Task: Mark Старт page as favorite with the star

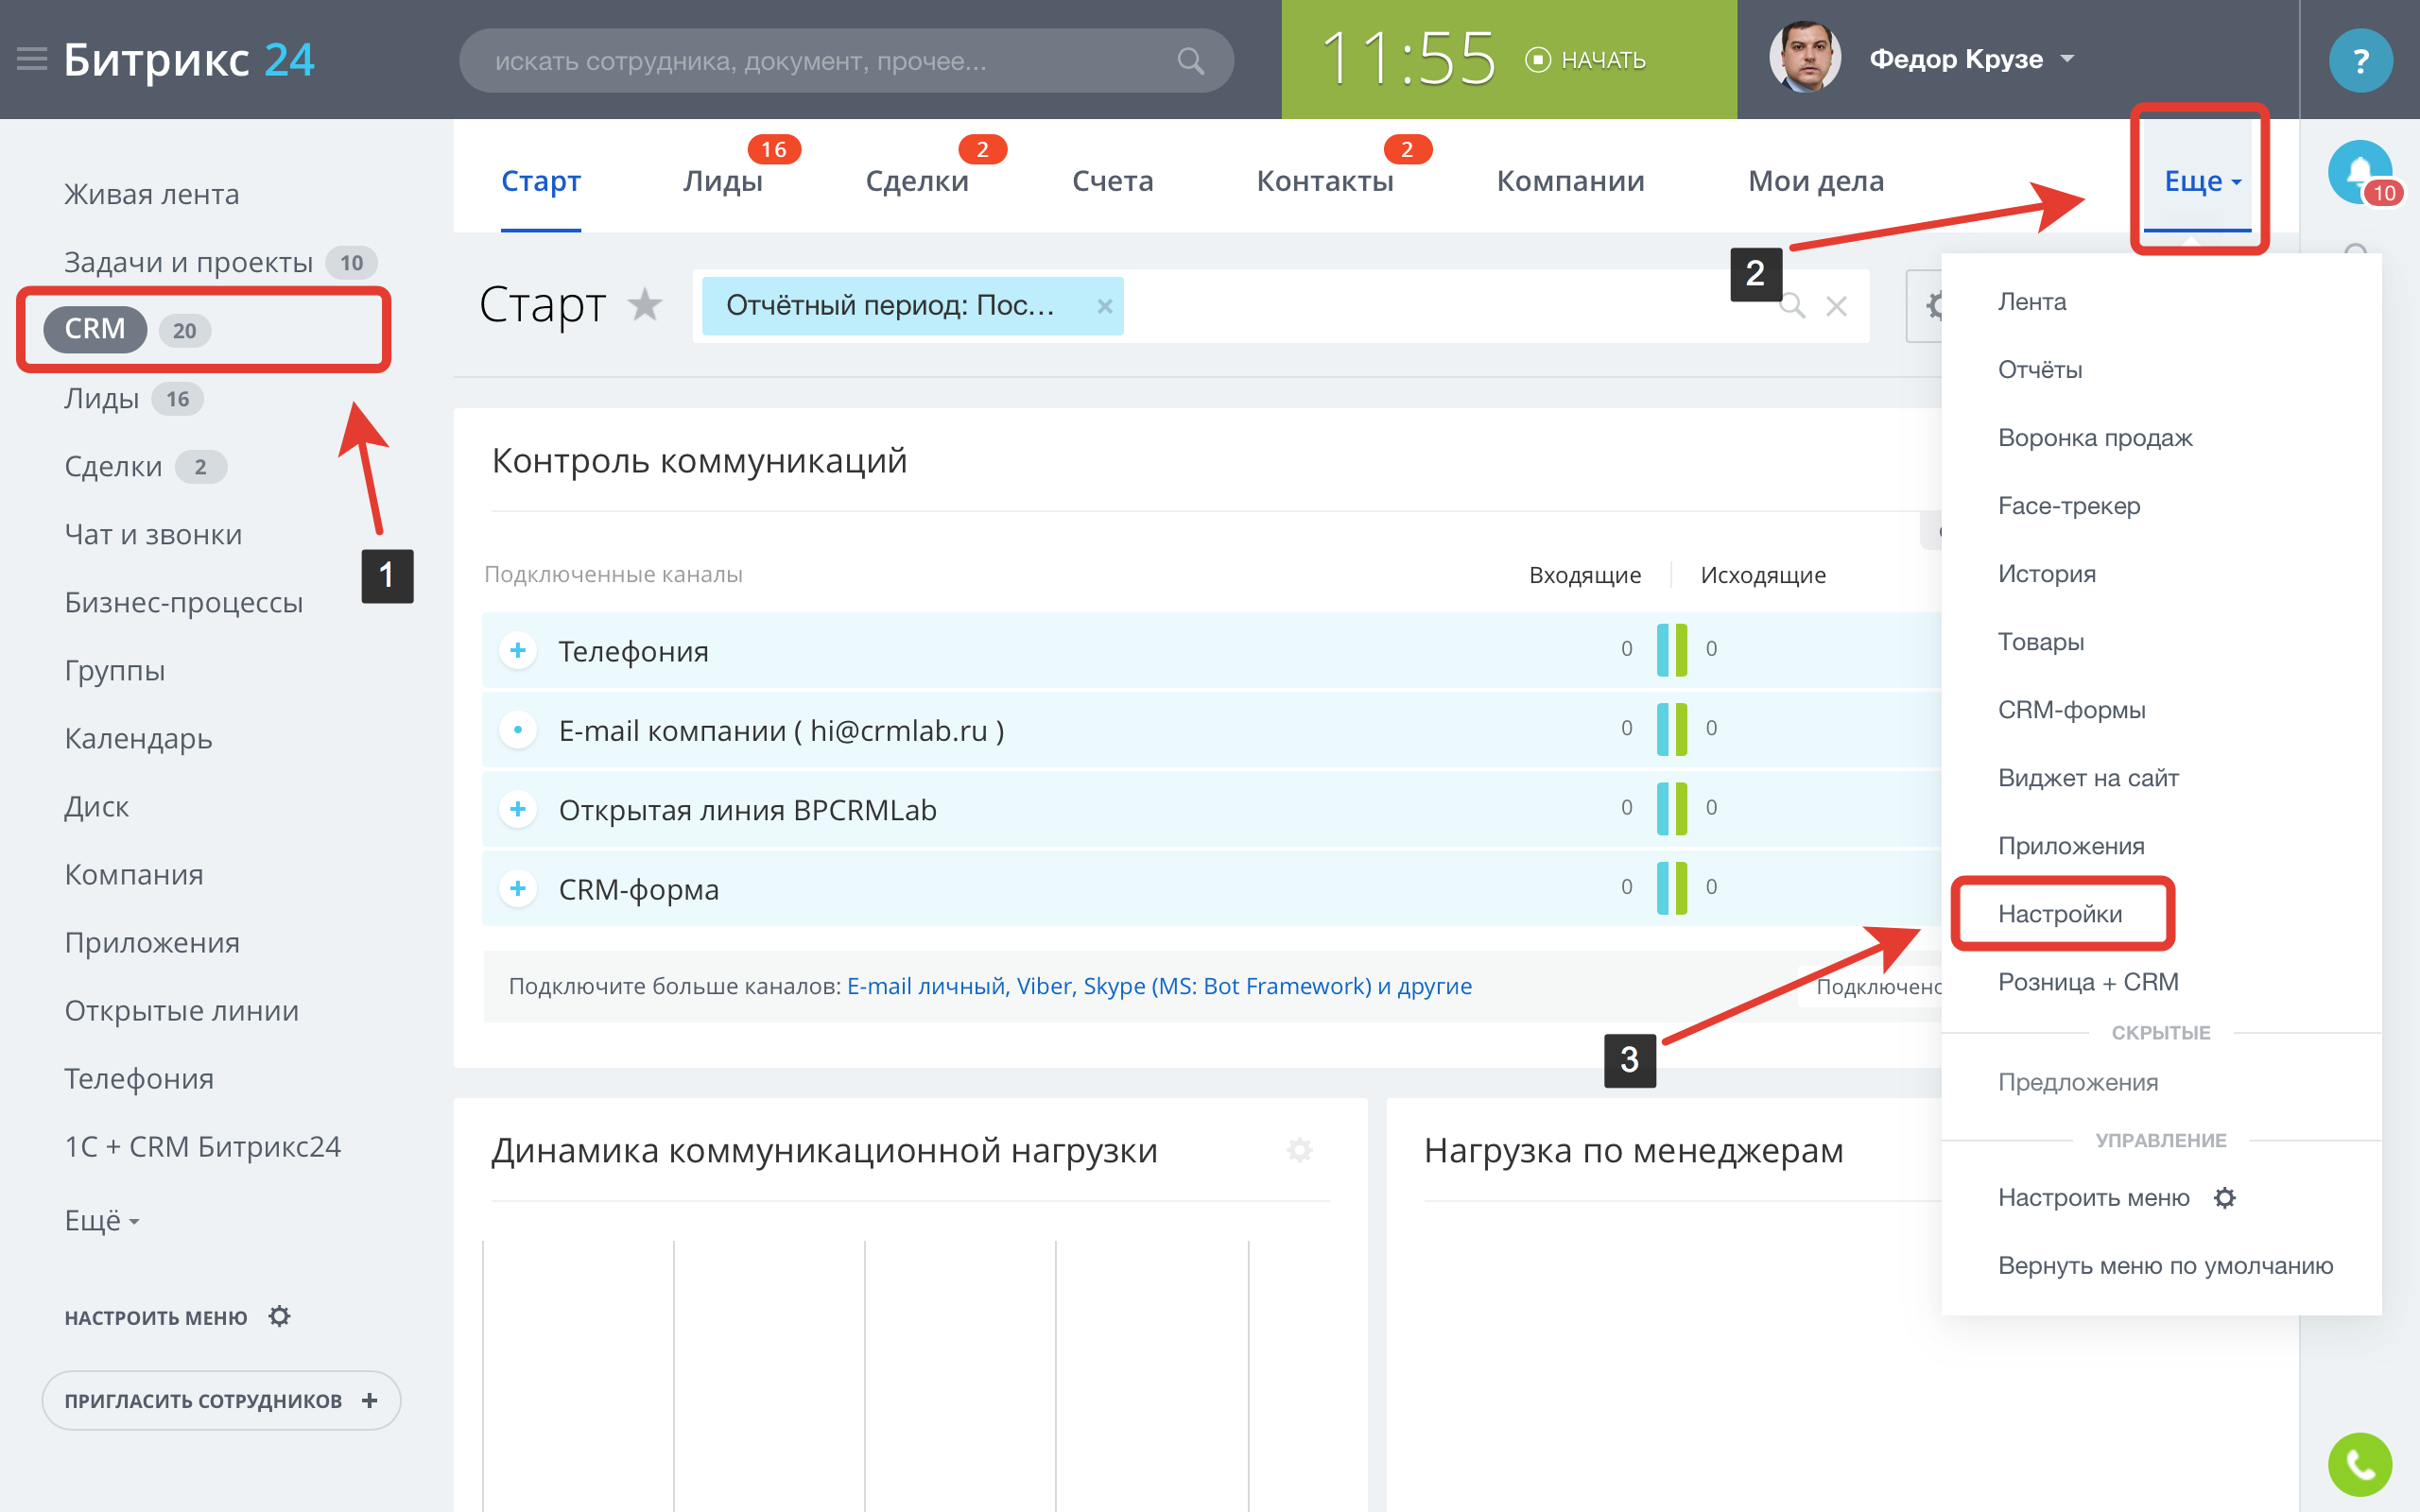Action: click(645, 305)
